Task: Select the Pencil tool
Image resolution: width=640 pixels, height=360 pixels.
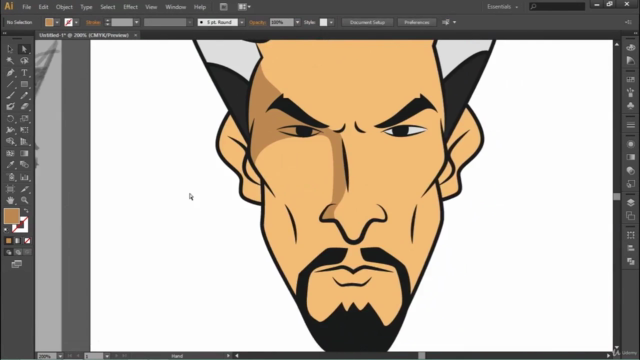Action: click(x=24, y=96)
